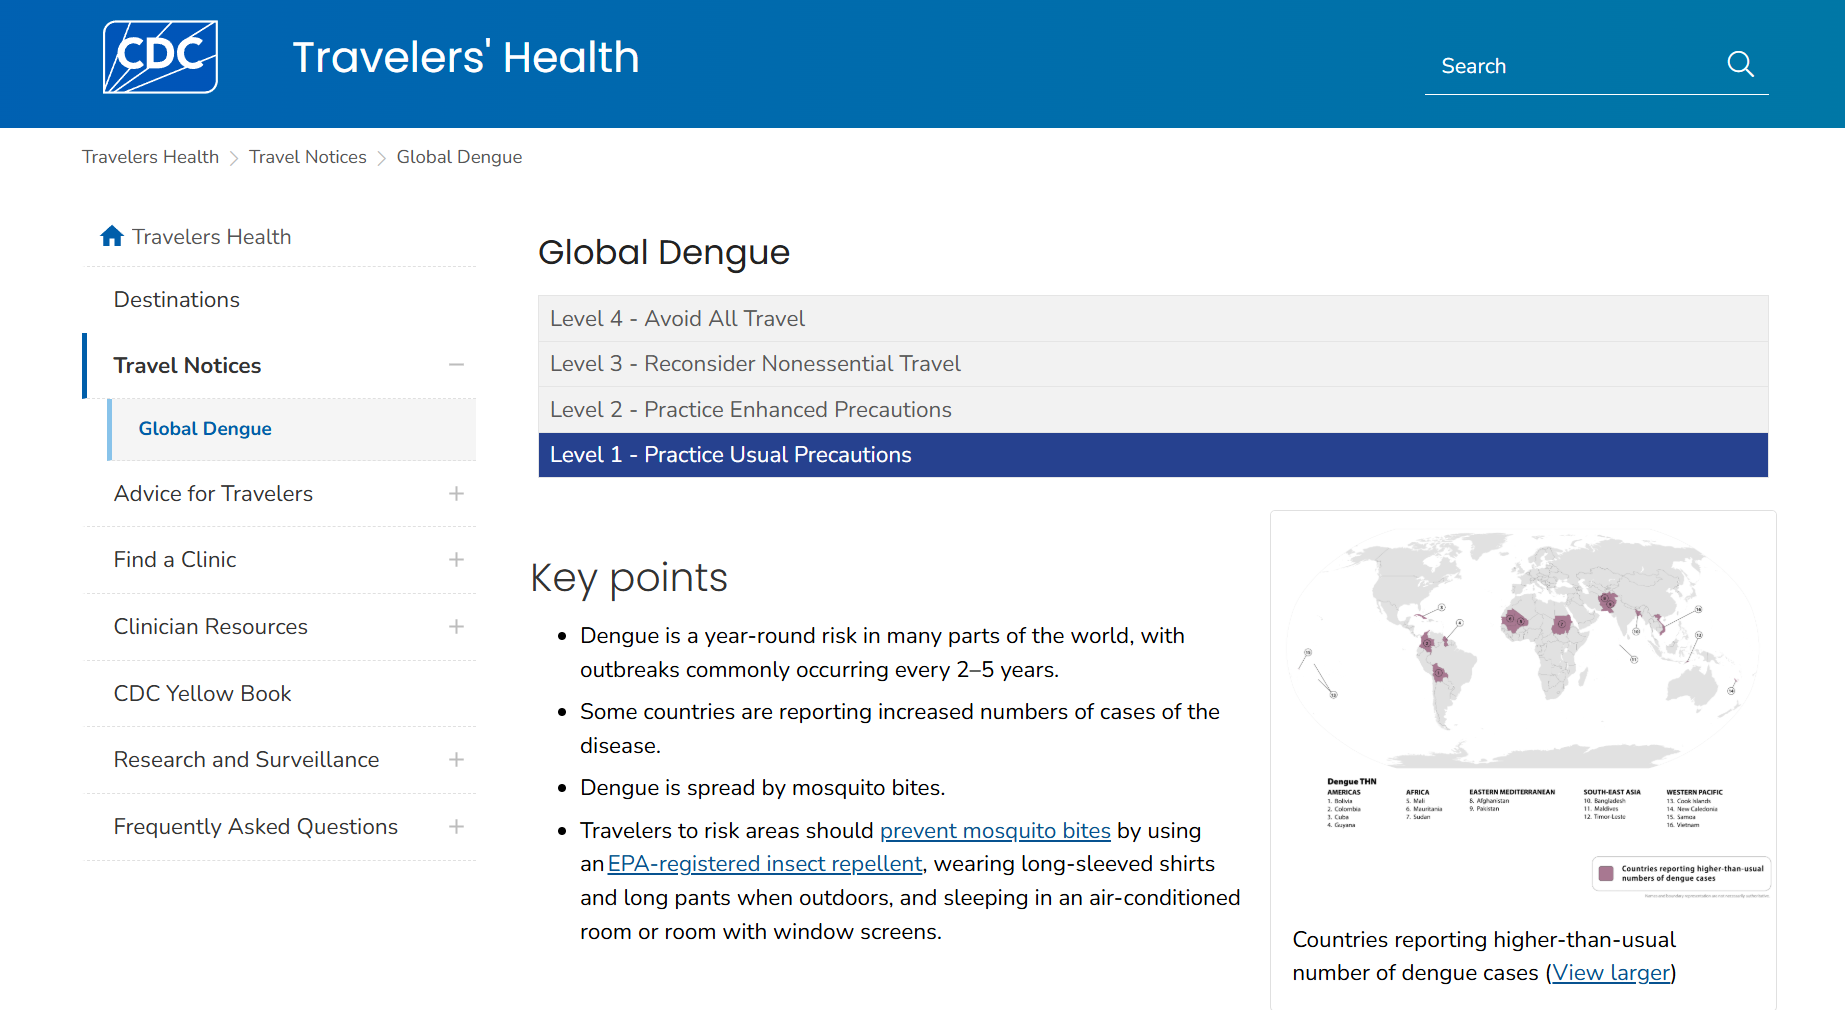Image resolution: width=1845 pixels, height=1010 pixels.
Task: Open the CDC Yellow Book page
Action: pyautogui.click(x=202, y=694)
